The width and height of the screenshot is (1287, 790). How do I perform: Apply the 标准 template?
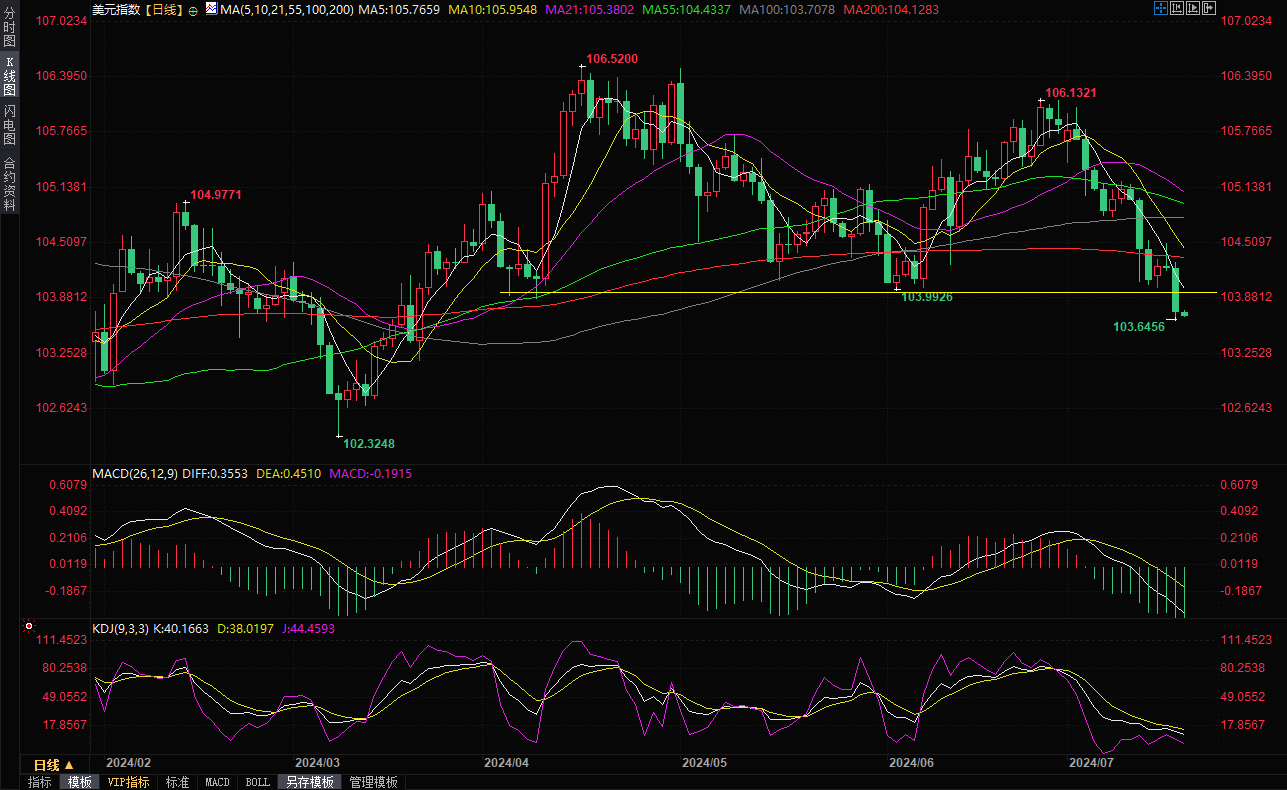[177, 782]
